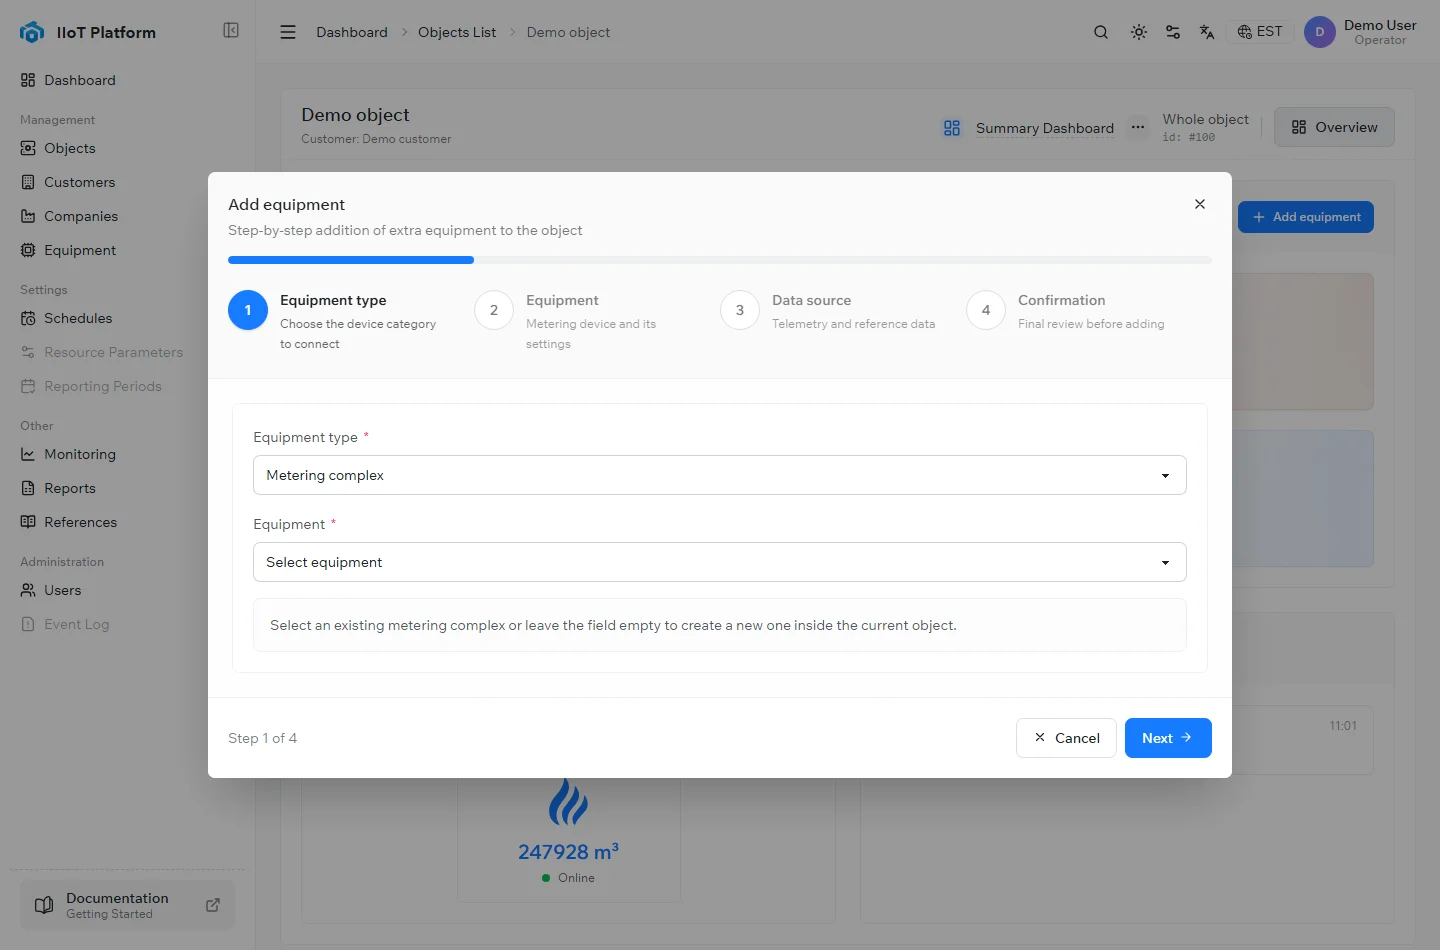
Task: Select step 4 Confirmation circle
Action: [x=986, y=310]
